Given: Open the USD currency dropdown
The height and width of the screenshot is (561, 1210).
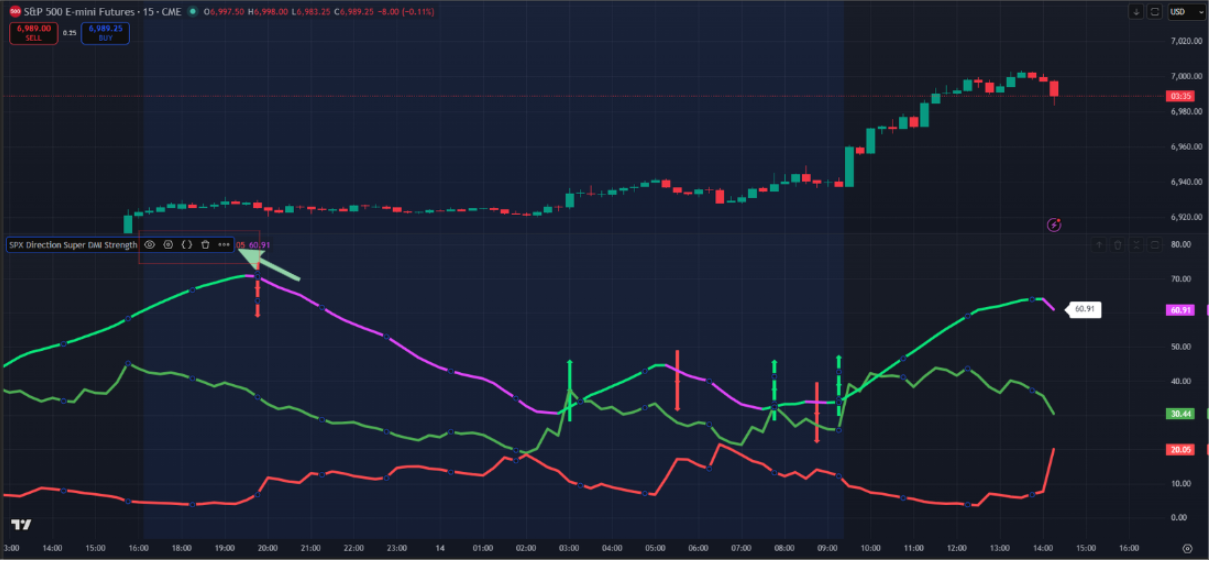Looking at the screenshot, I should click(x=1184, y=12).
